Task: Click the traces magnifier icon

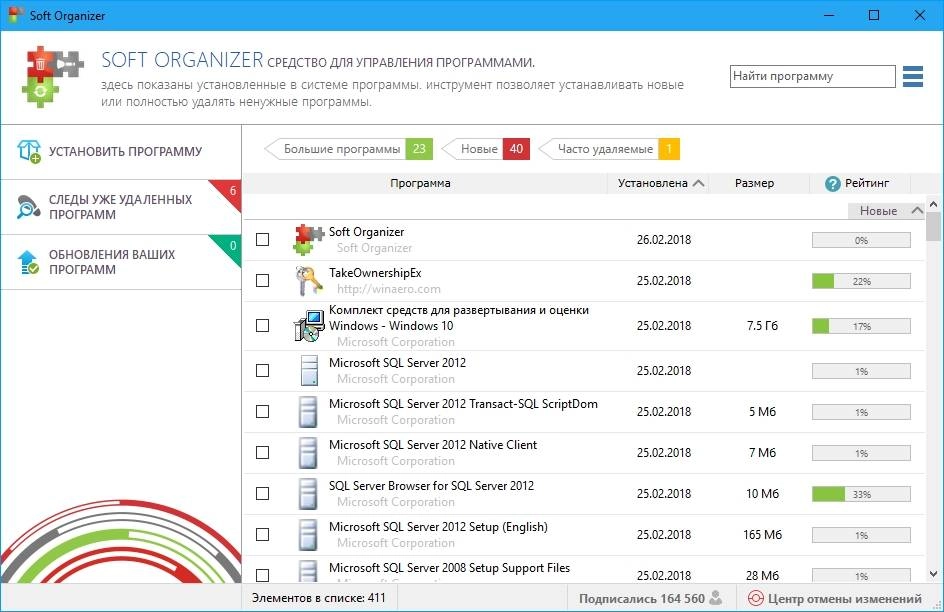Action: tap(28, 207)
